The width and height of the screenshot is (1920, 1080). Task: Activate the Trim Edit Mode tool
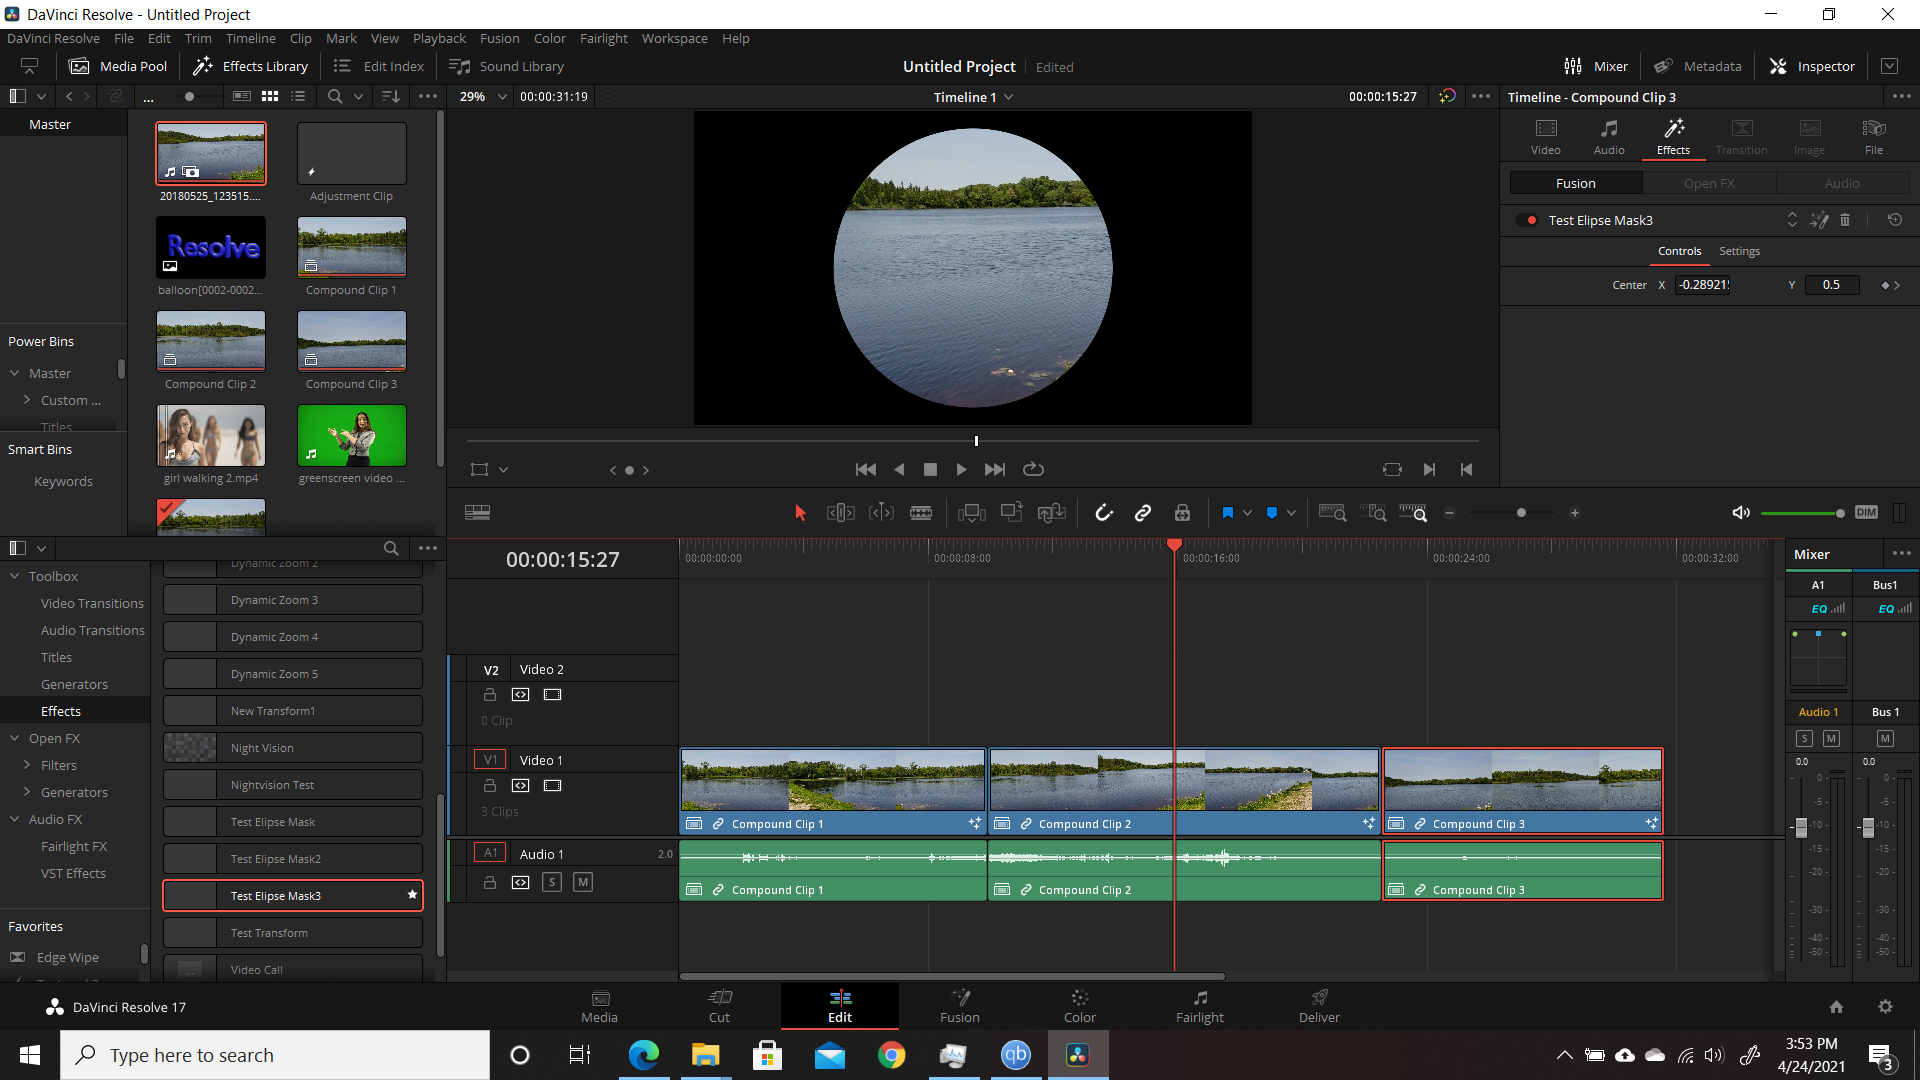tap(840, 513)
